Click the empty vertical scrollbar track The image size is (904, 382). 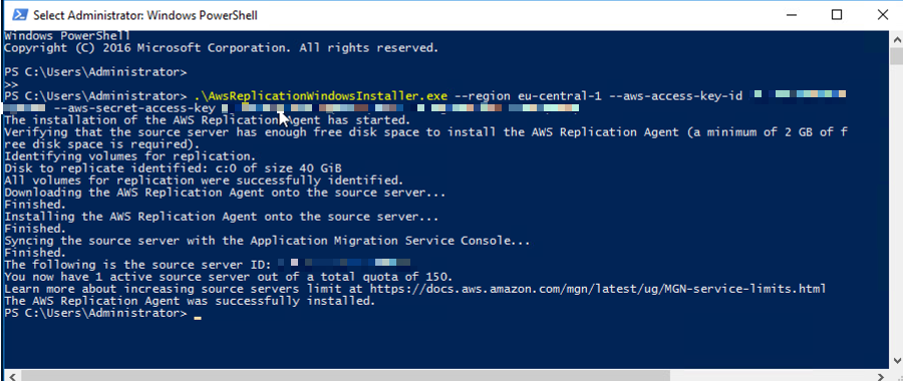pos(897,207)
